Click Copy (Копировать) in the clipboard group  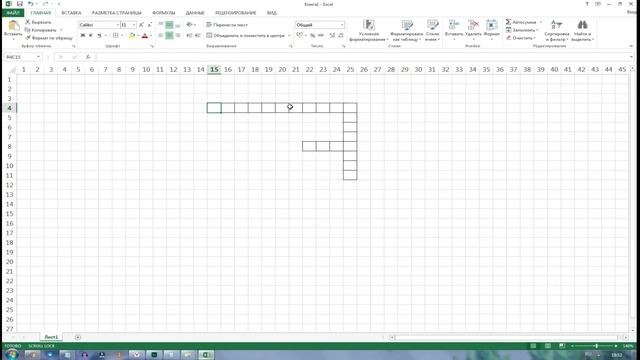pos(41,30)
